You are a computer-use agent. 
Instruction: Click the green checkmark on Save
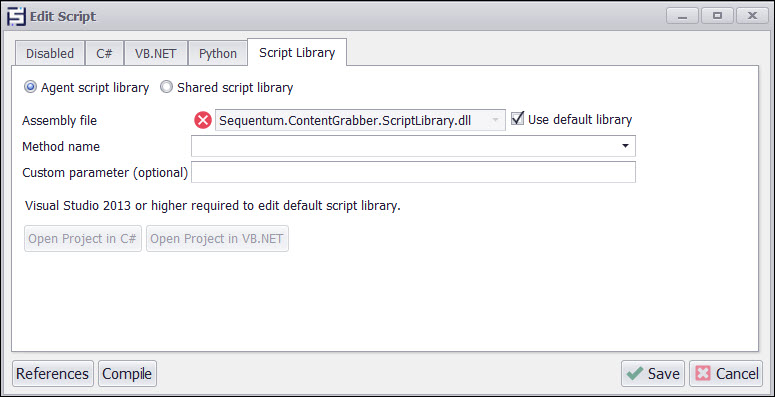point(635,373)
